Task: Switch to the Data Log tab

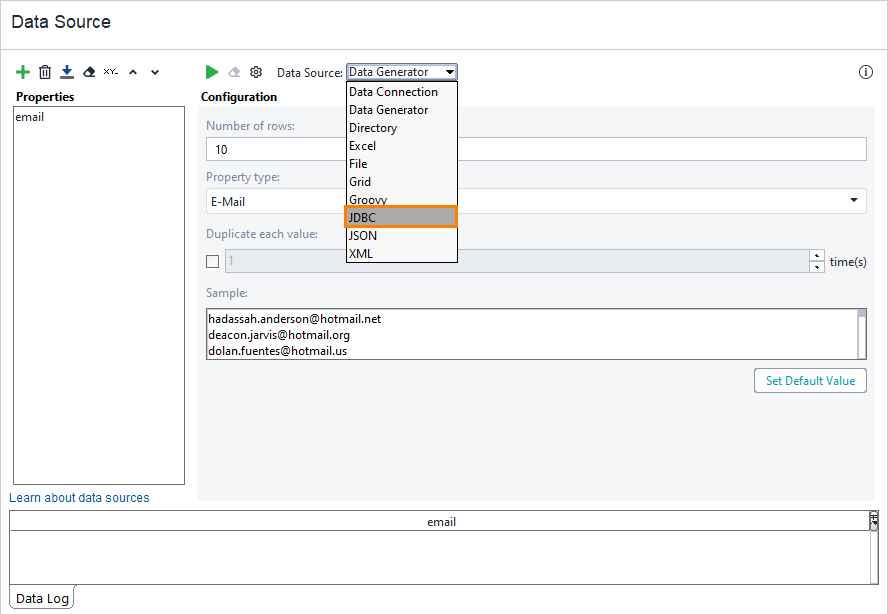Action: point(41,597)
